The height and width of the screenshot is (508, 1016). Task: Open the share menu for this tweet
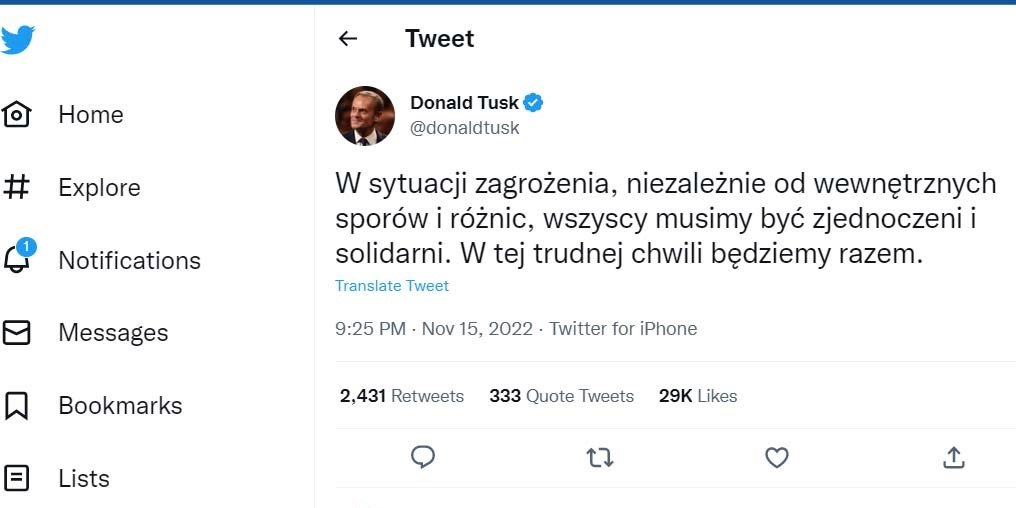point(953,457)
